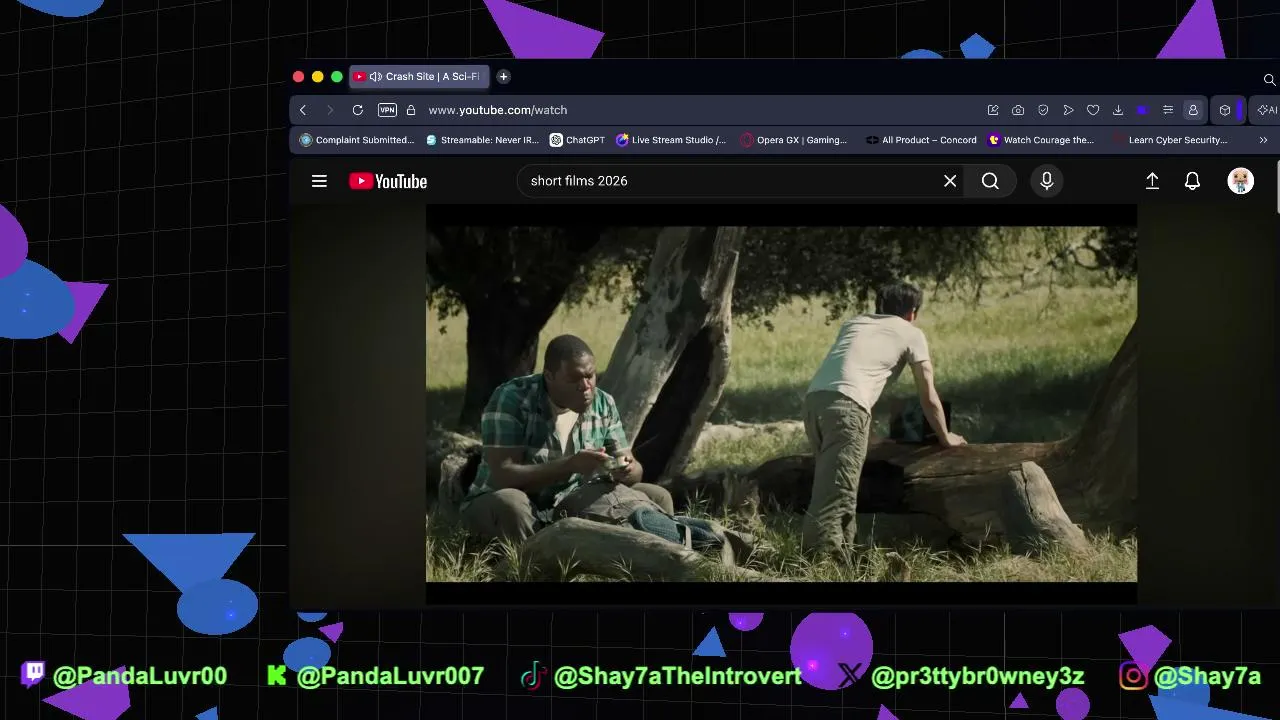Reload the YouTube page

(x=357, y=110)
